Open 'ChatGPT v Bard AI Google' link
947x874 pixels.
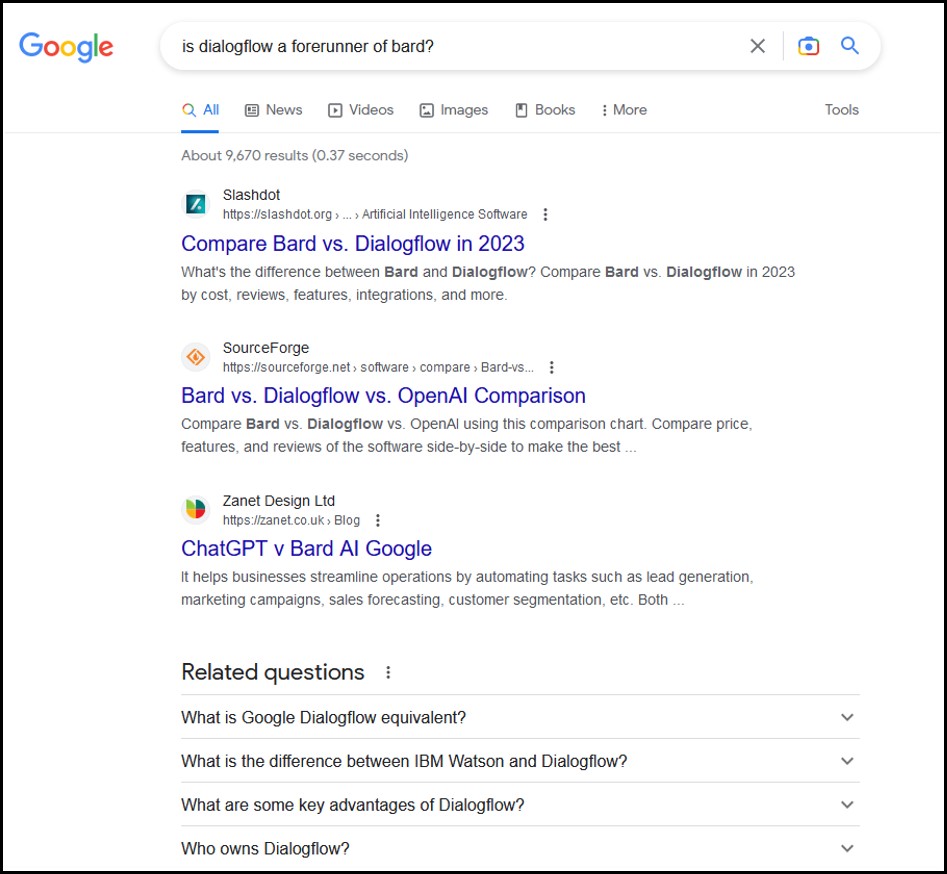(306, 548)
